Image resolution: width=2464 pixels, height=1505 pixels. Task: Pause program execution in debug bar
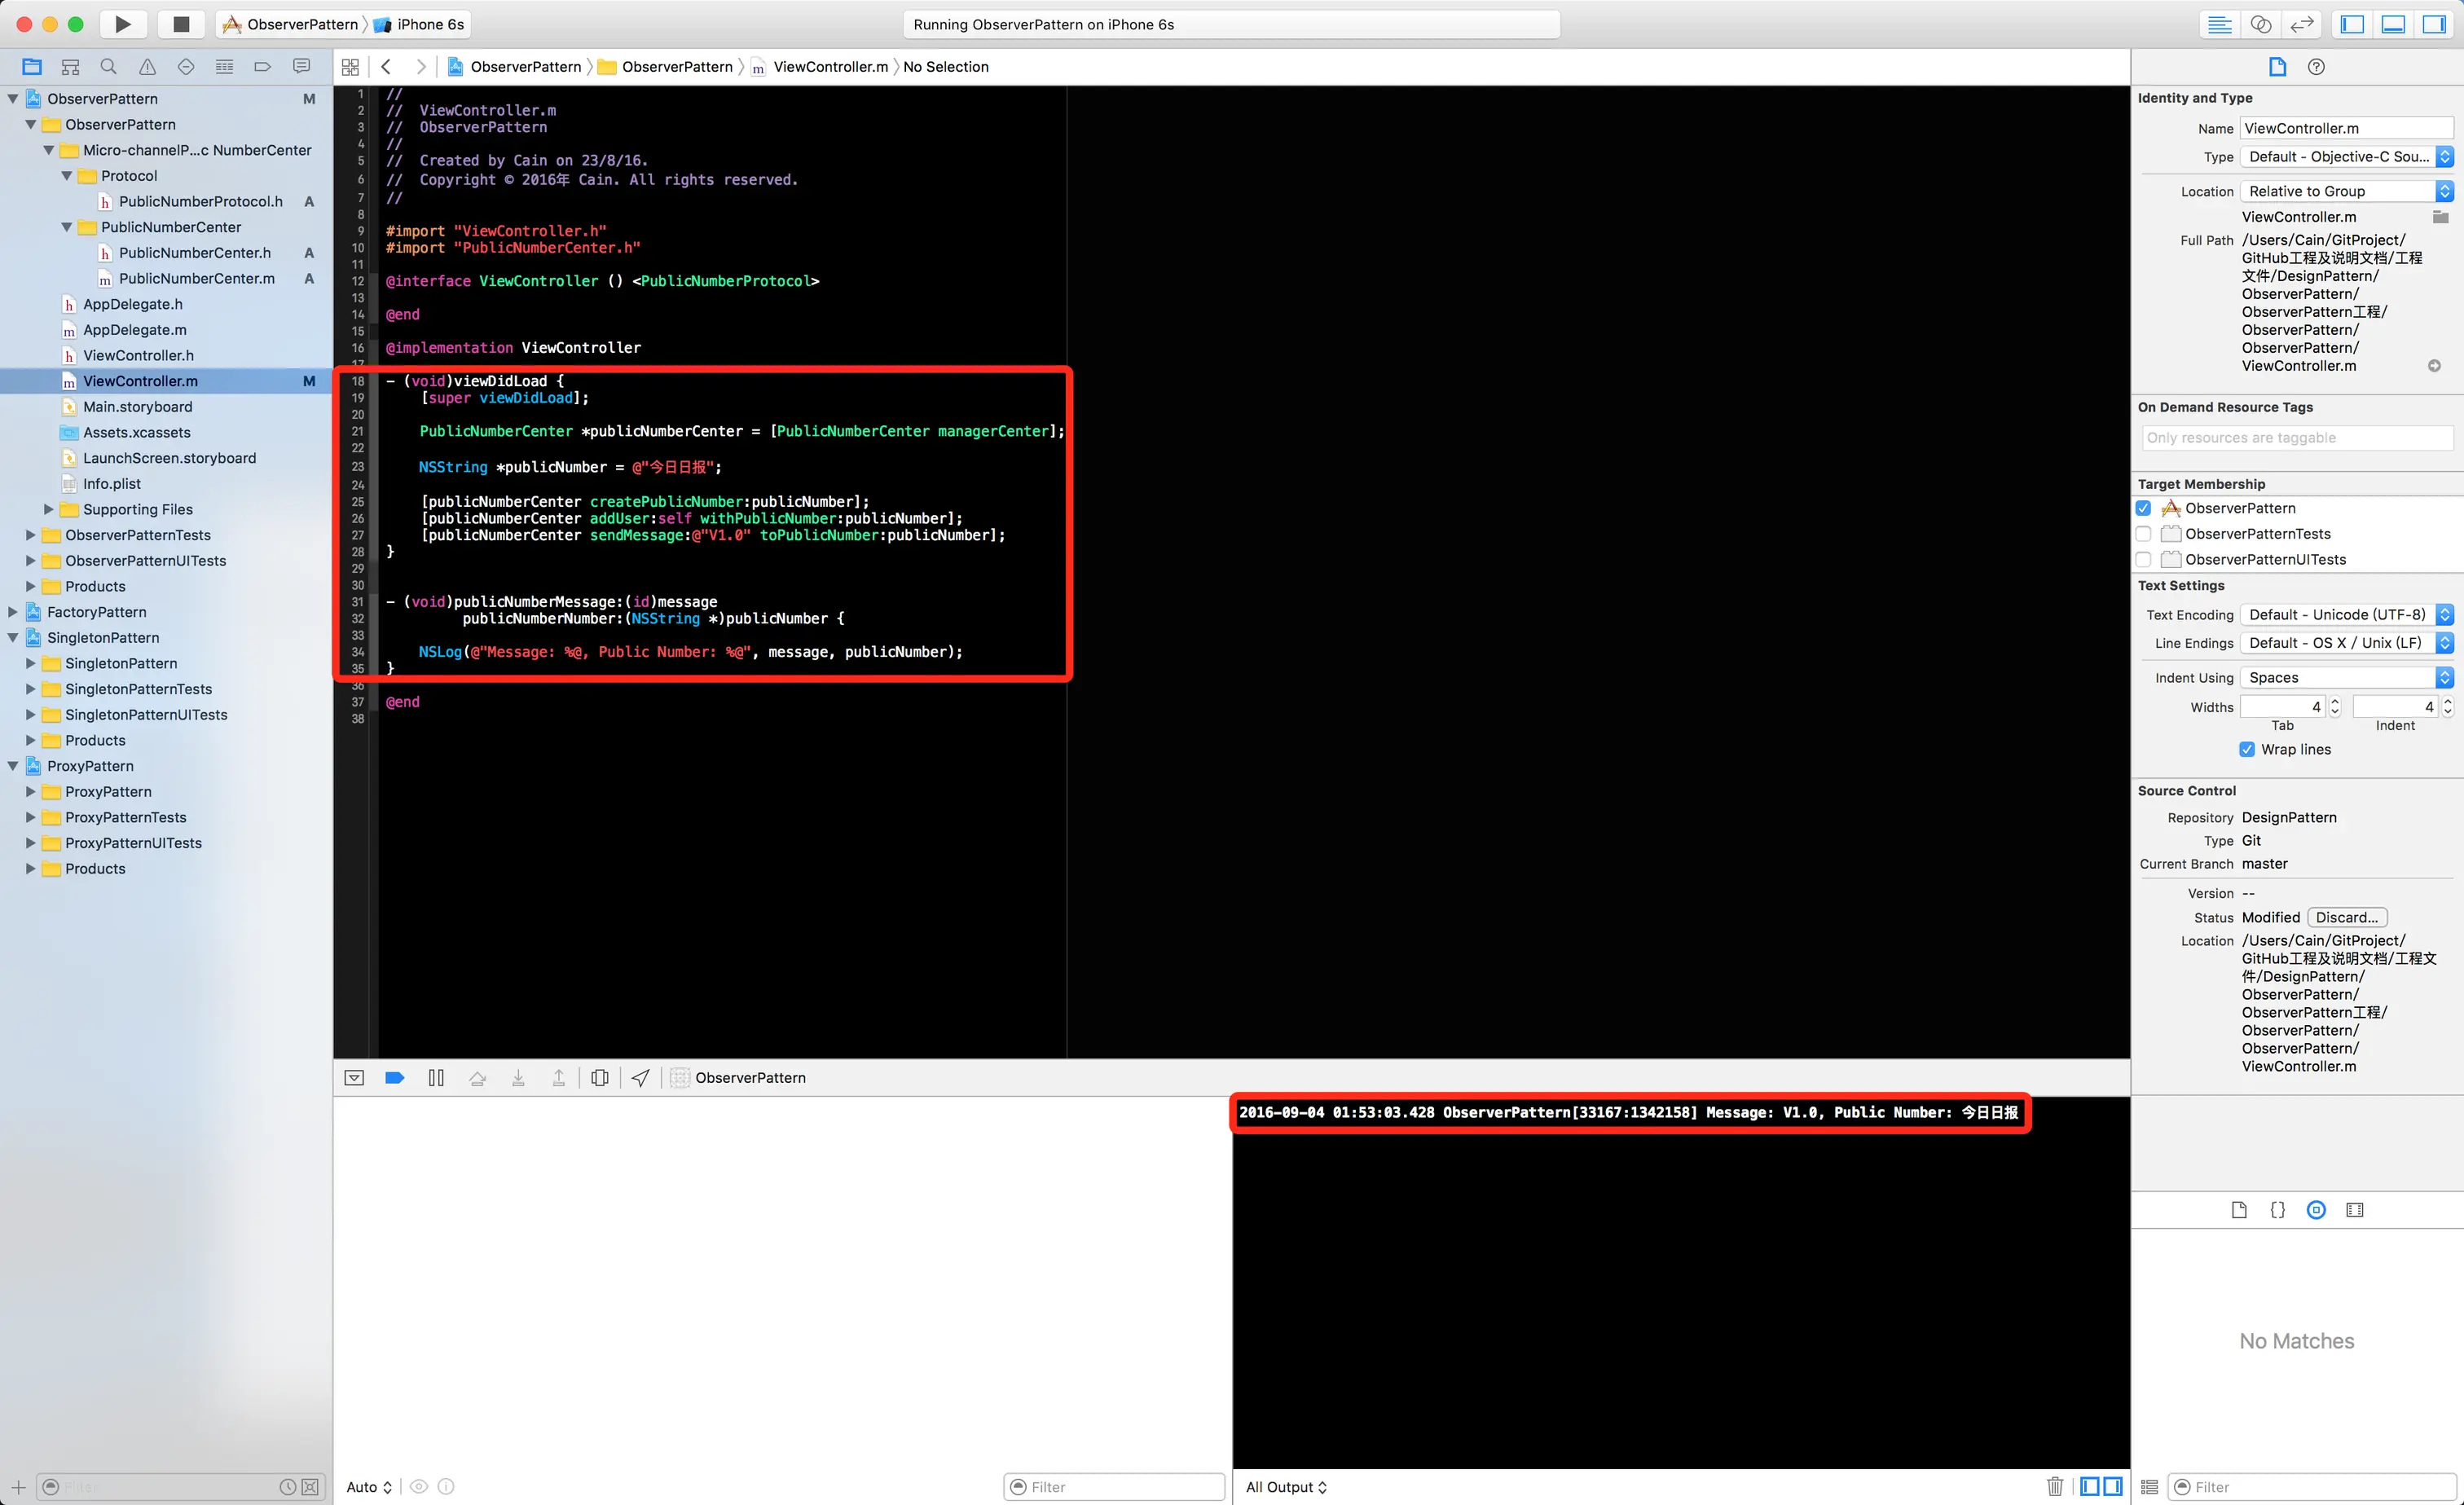point(436,1077)
